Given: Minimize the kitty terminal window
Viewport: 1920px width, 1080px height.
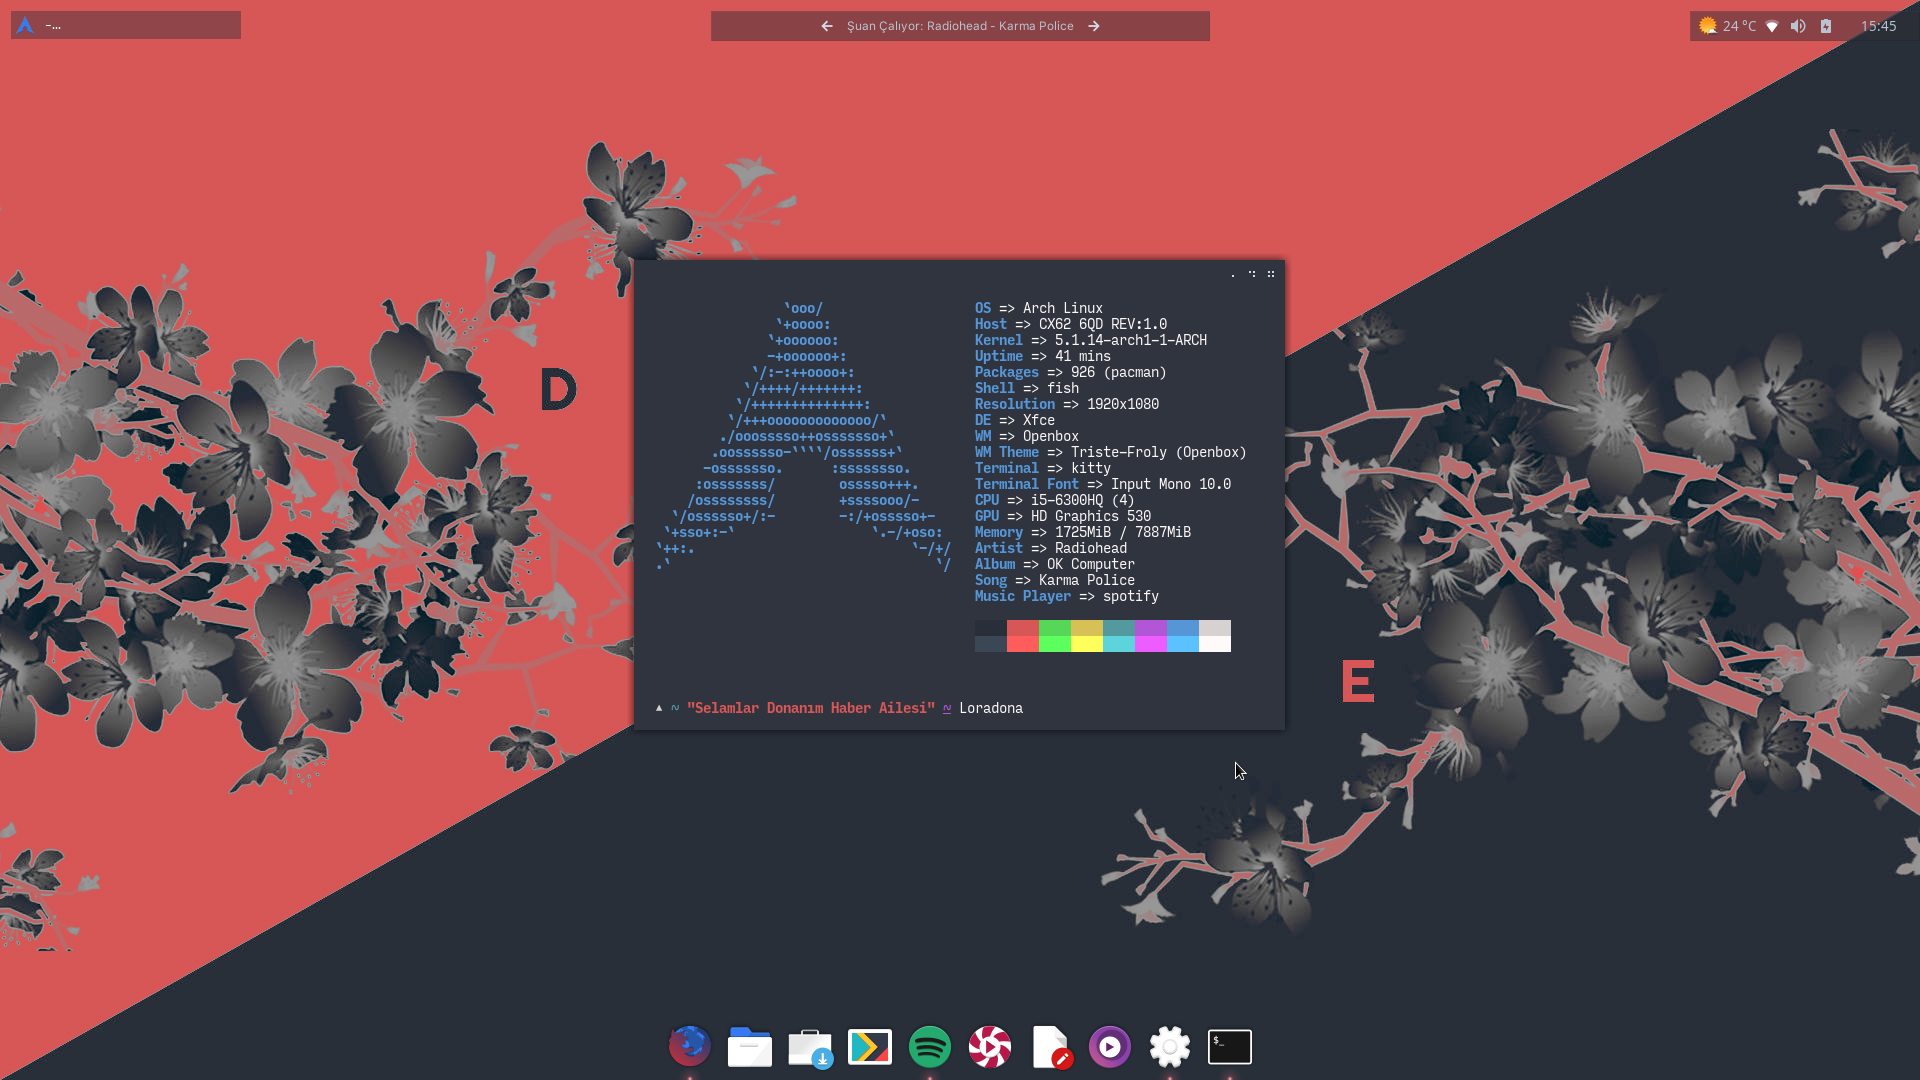Looking at the screenshot, I should 1233,274.
